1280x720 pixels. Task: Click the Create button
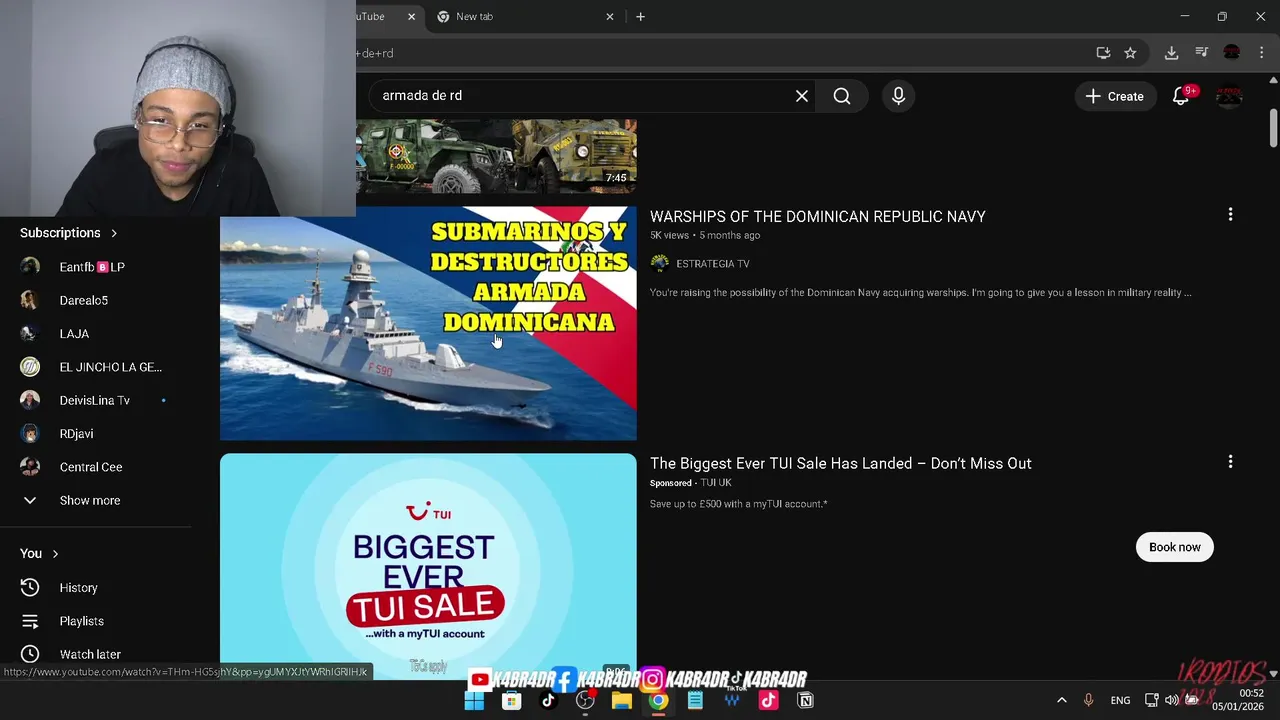point(1114,96)
